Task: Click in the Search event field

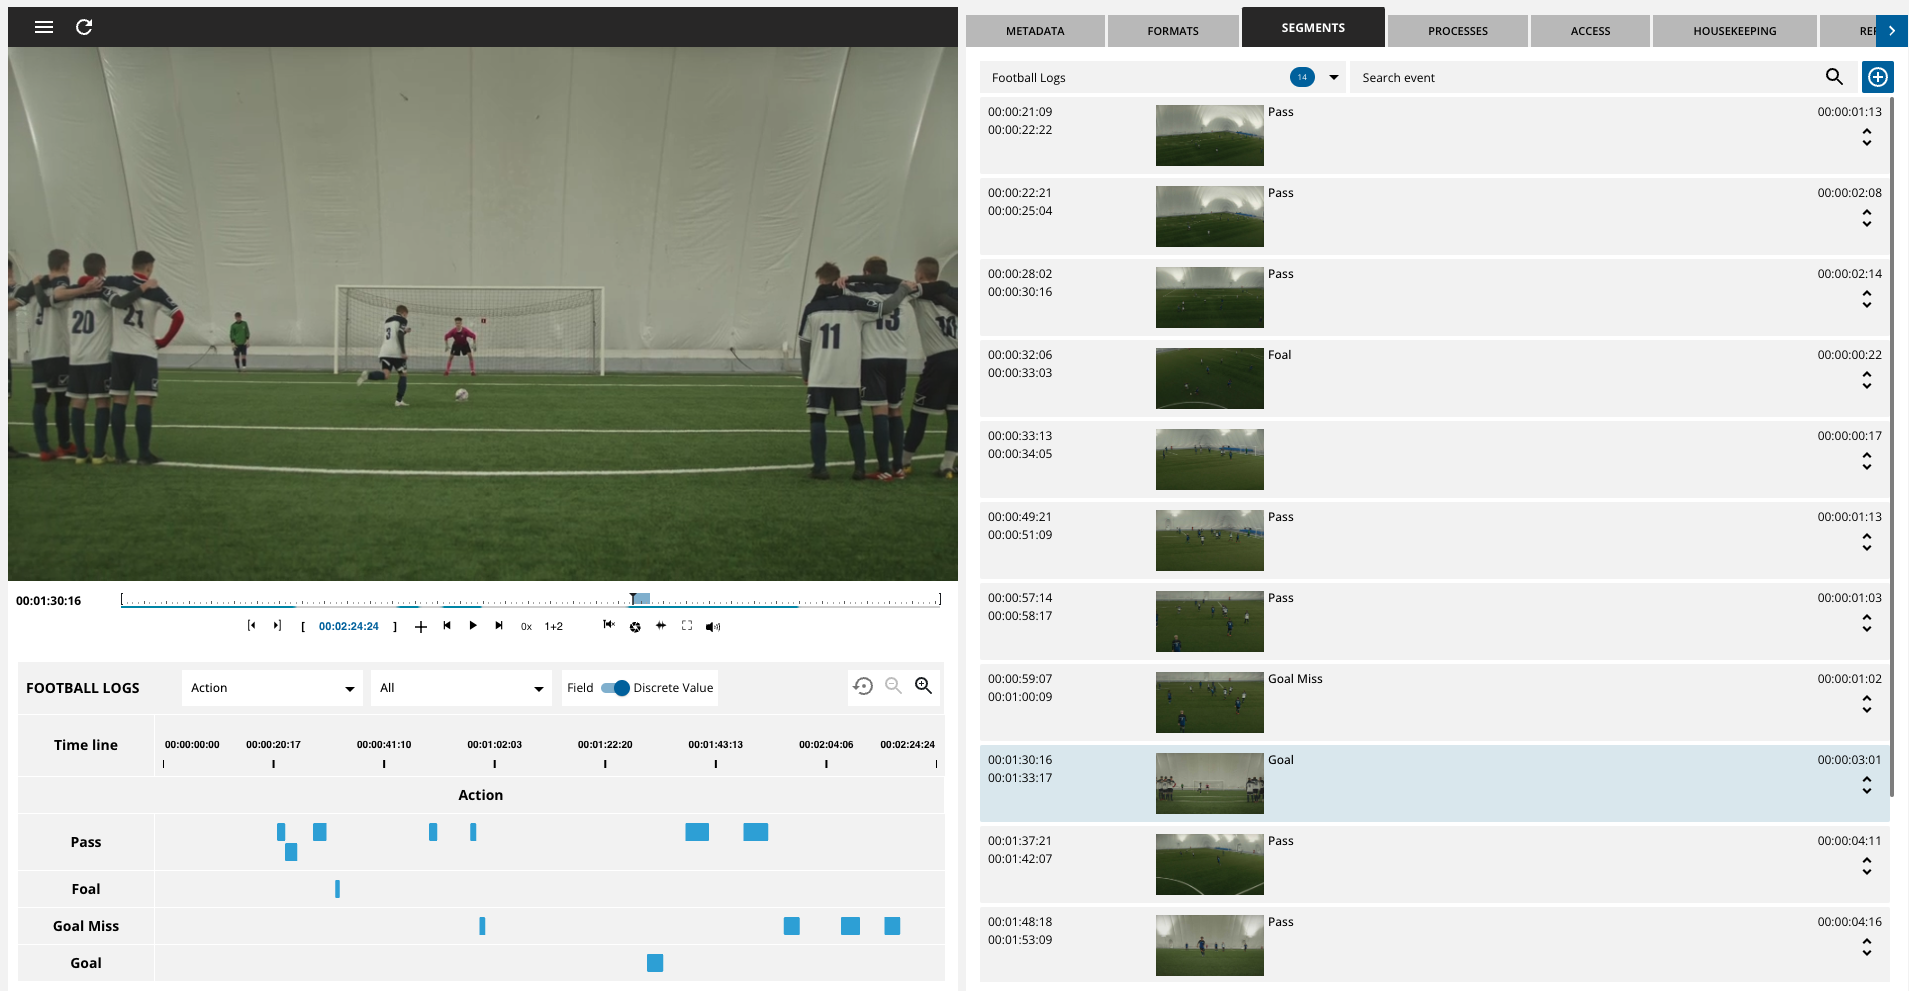Action: click(1580, 78)
